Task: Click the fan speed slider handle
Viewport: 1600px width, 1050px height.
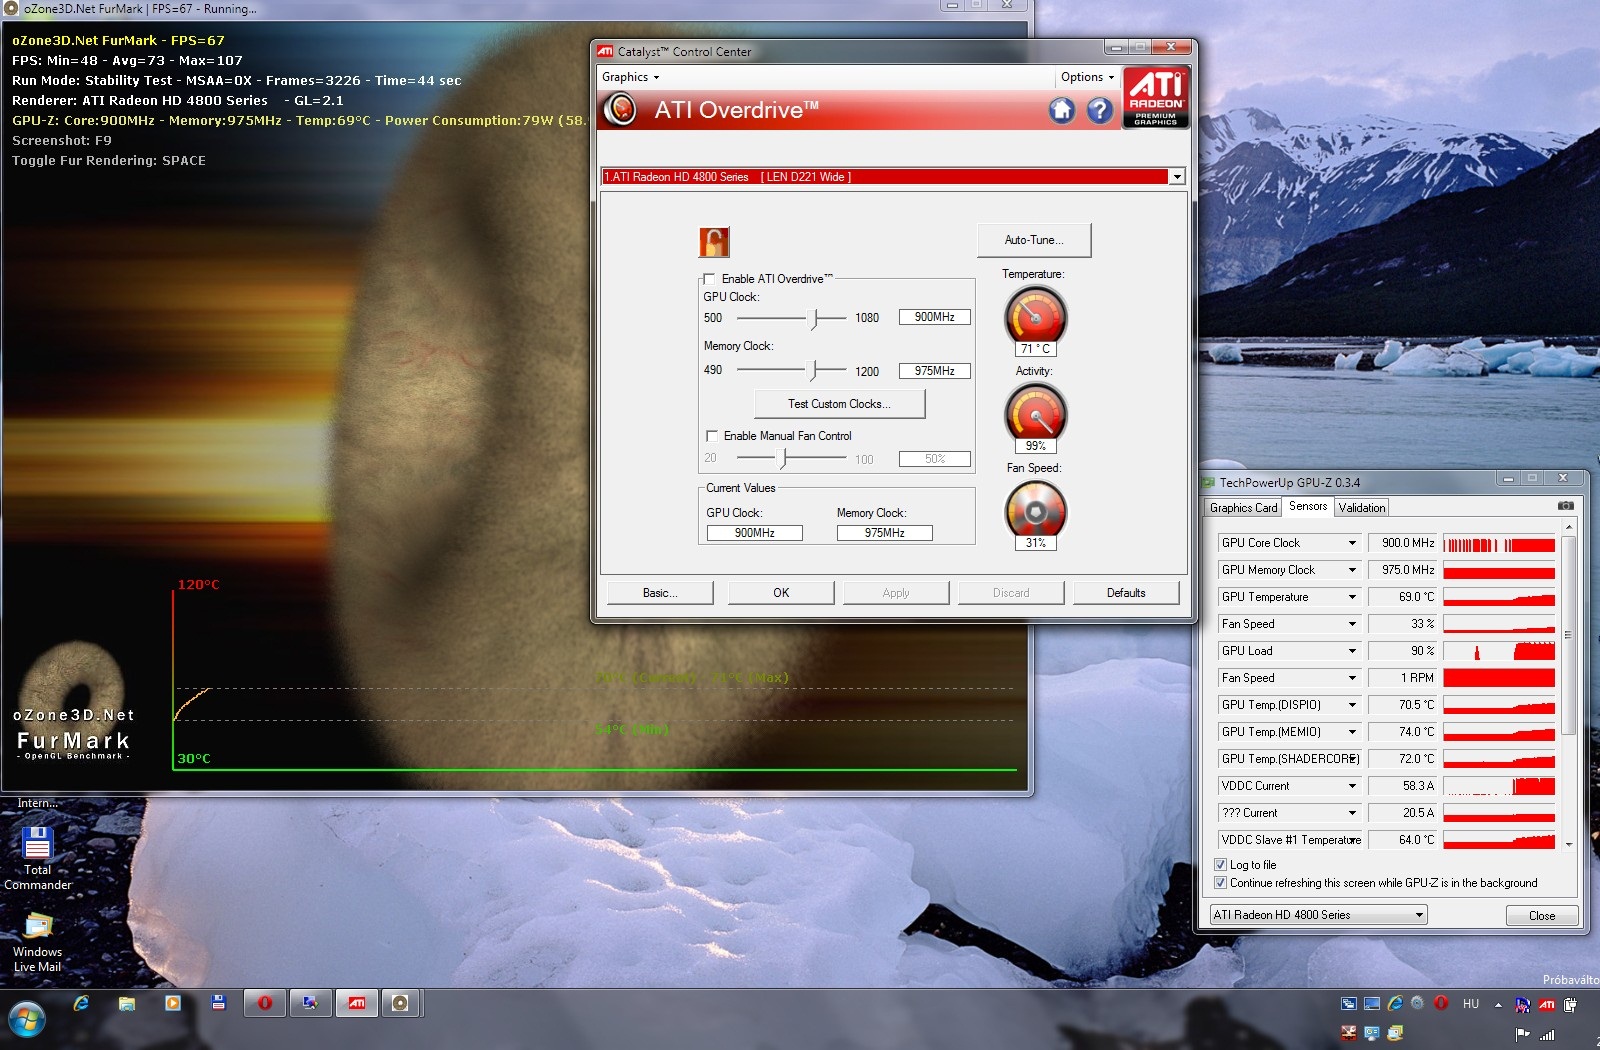Action: (x=784, y=458)
